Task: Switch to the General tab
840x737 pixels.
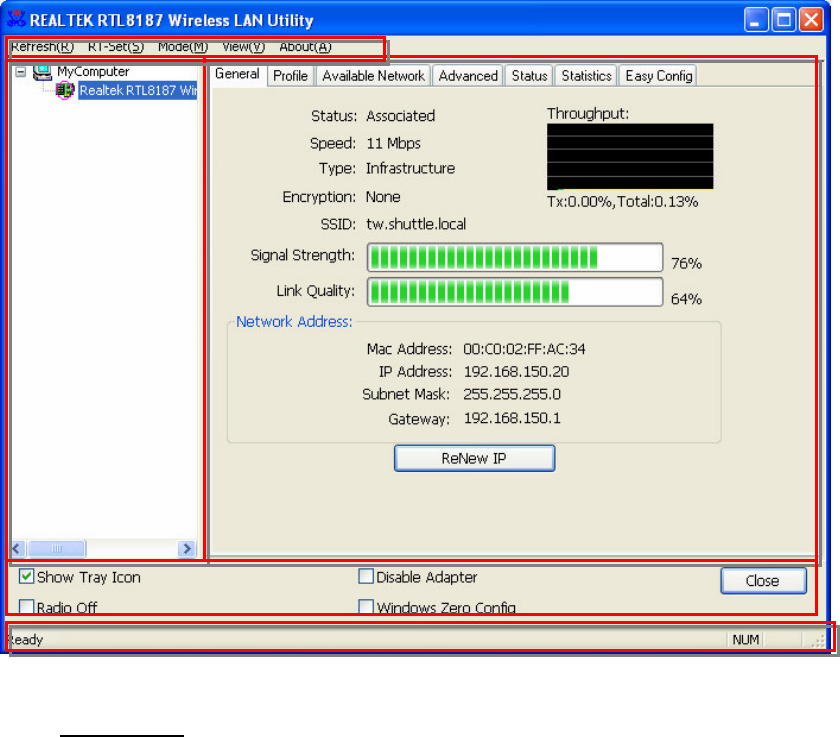Action: pyautogui.click(x=237, y=74)
